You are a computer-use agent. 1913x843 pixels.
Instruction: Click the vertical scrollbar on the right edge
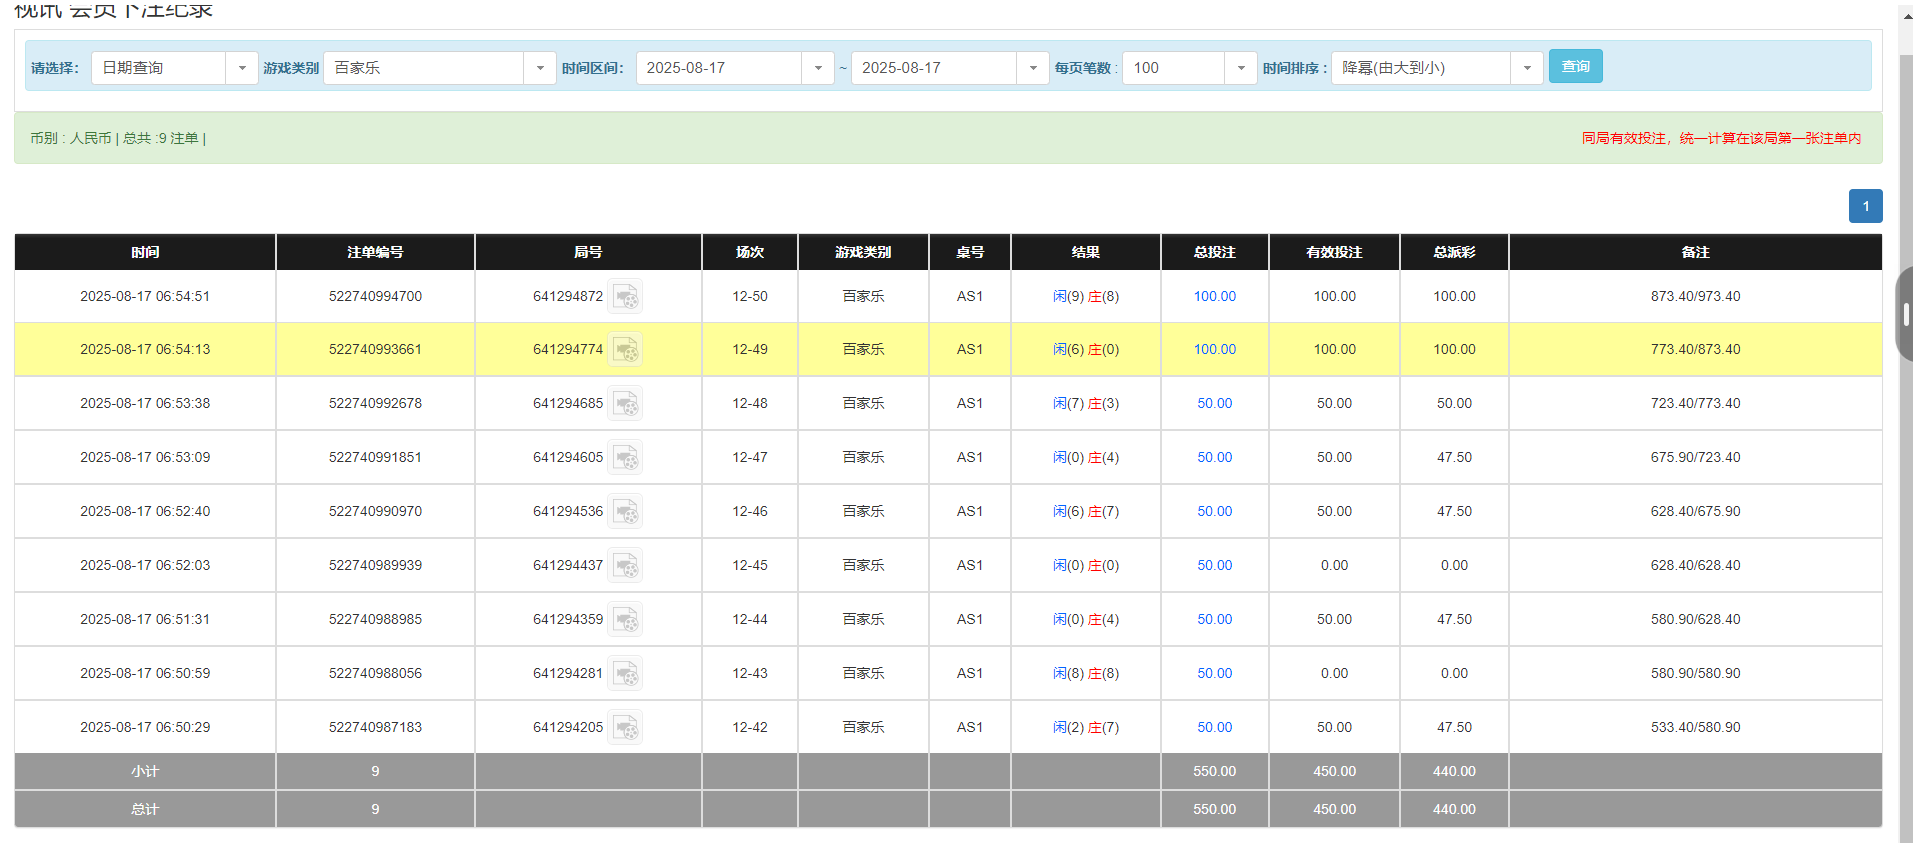[x=1905, y=314]
